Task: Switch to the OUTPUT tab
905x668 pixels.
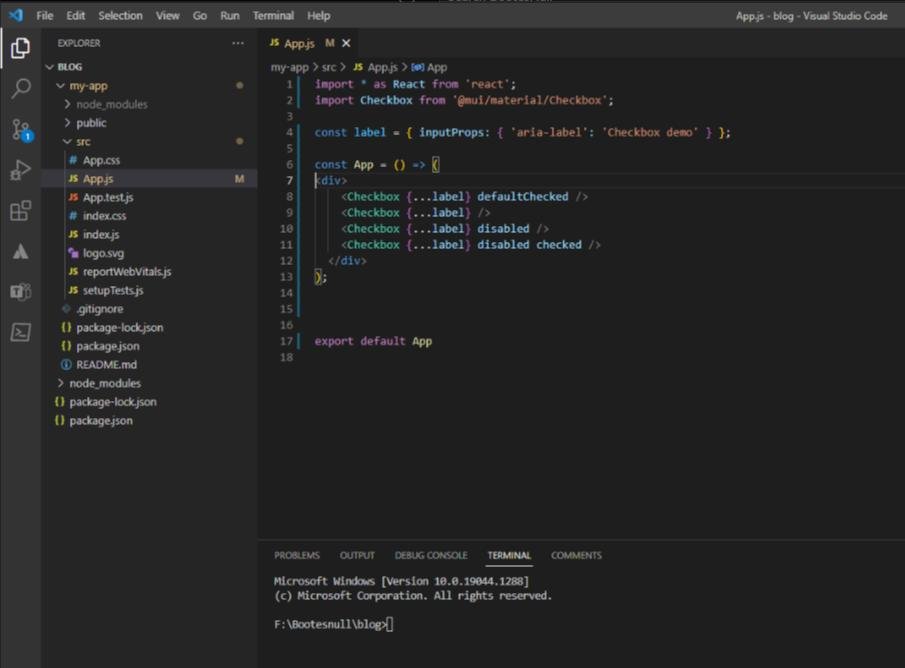Action: coord(357,555)
